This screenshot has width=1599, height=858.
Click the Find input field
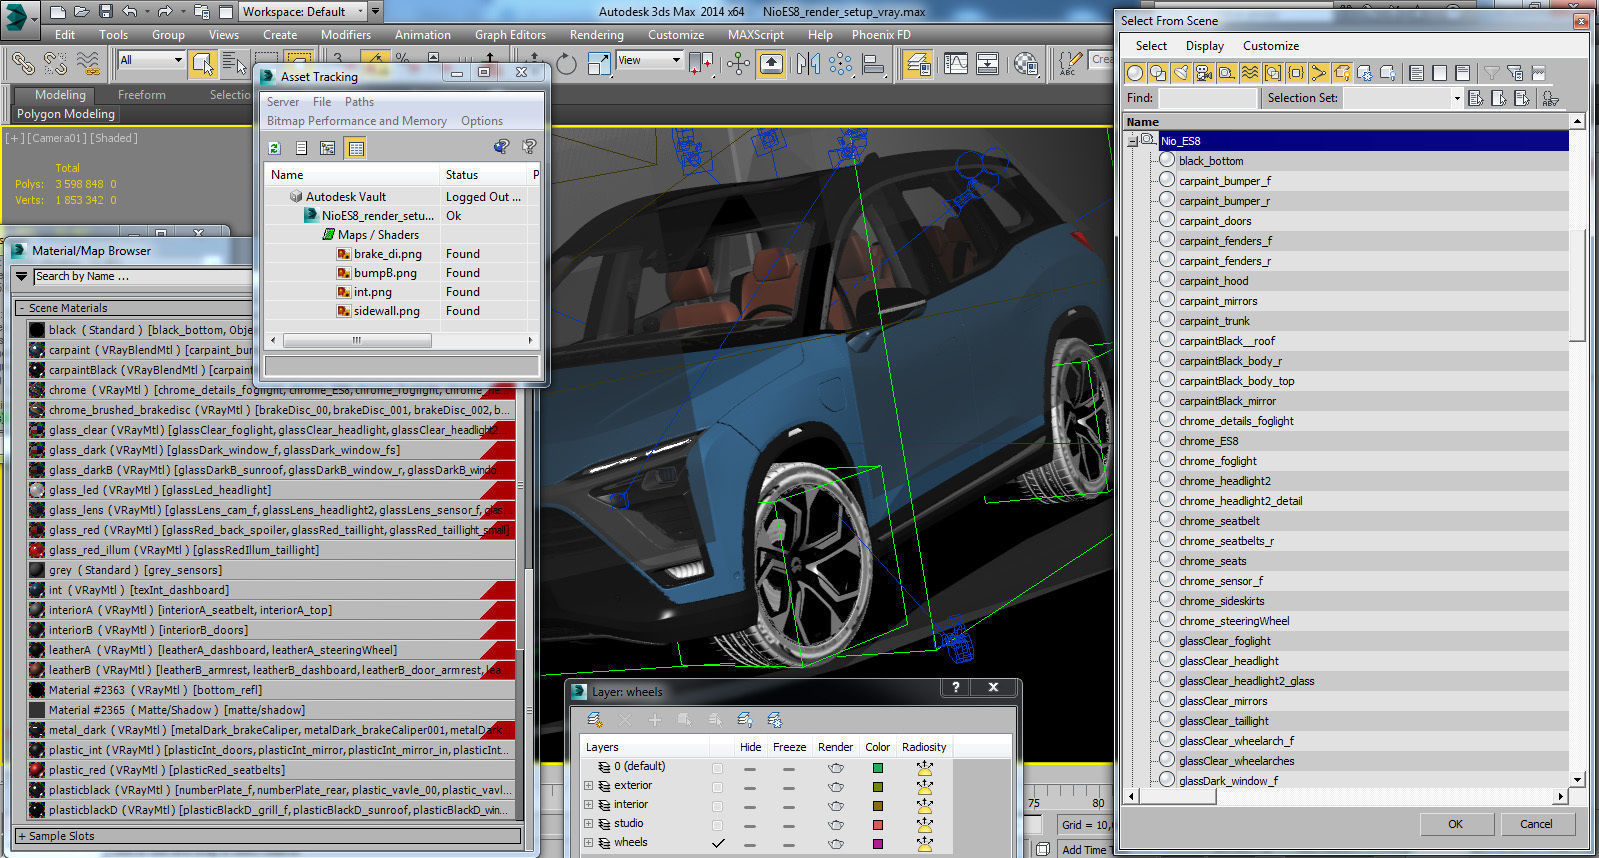(x=1207, y=98)
